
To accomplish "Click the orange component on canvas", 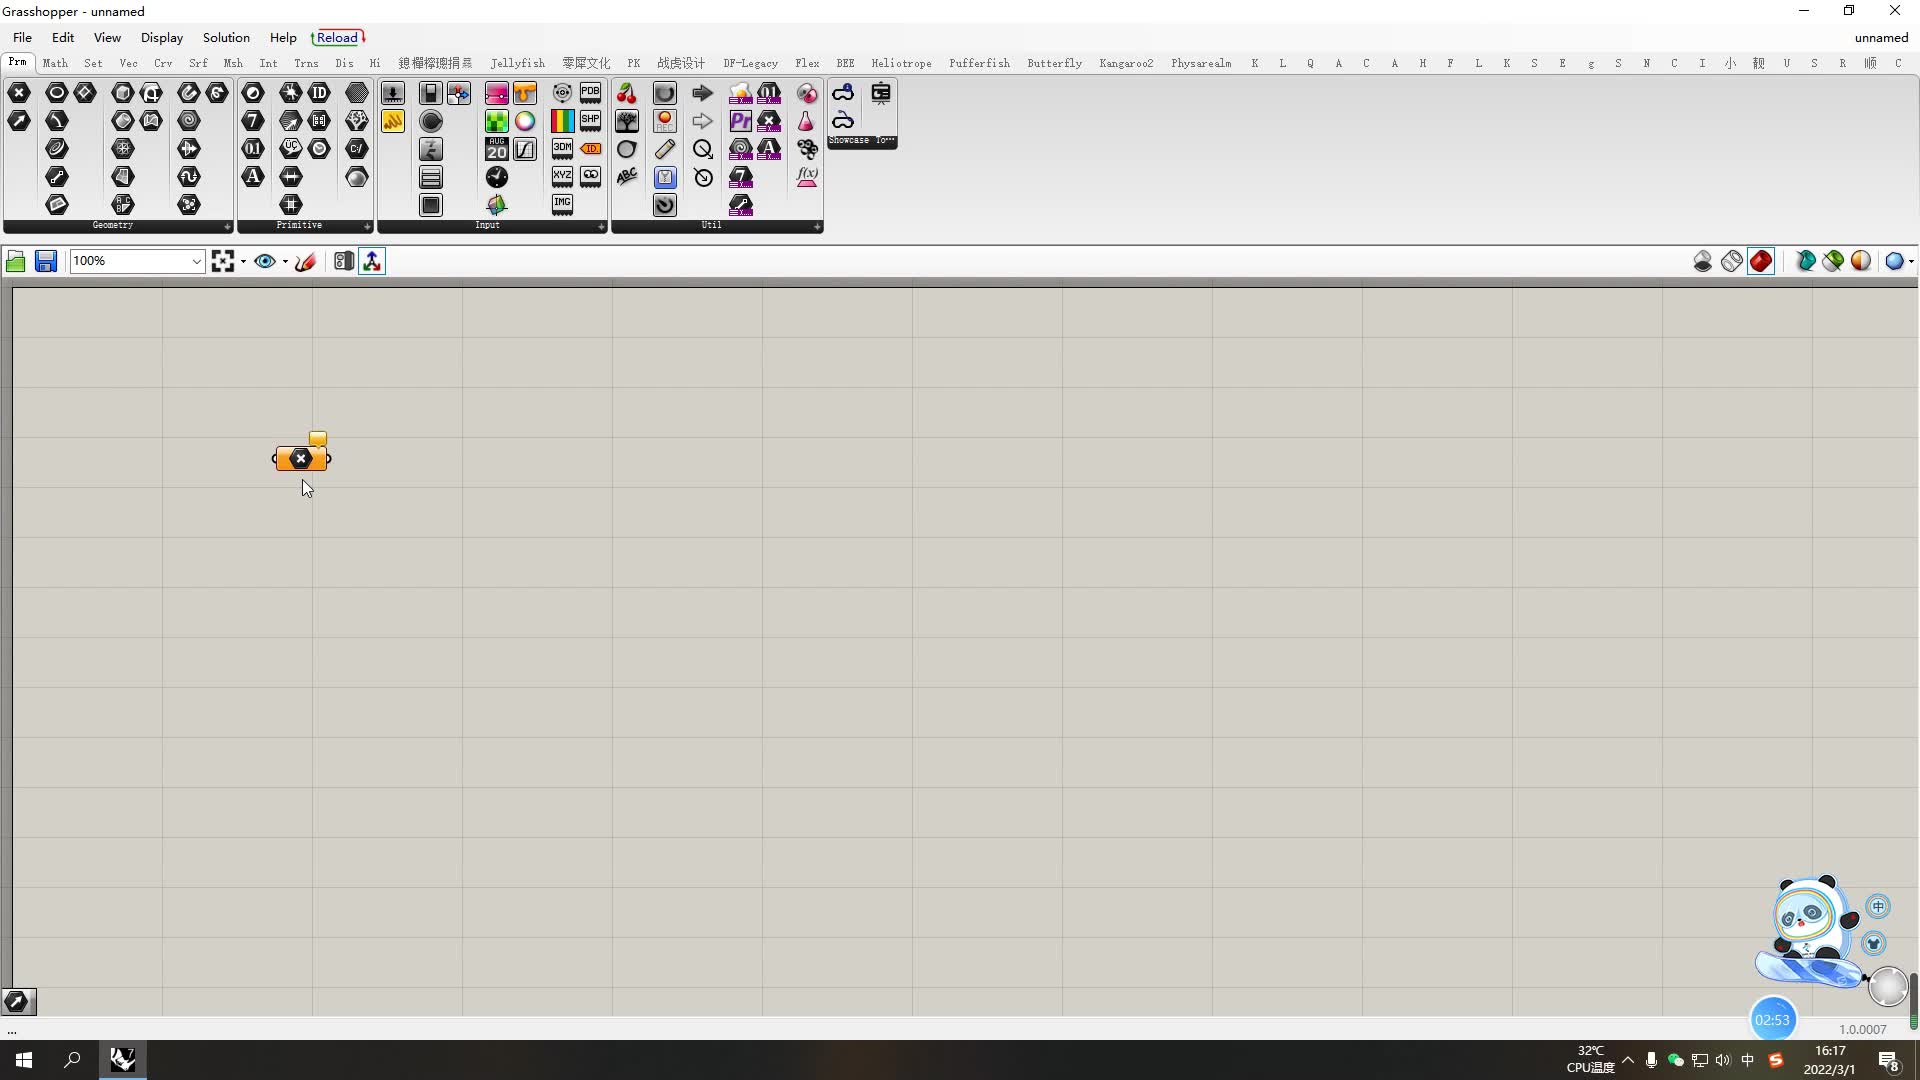I will click(301, 459).
